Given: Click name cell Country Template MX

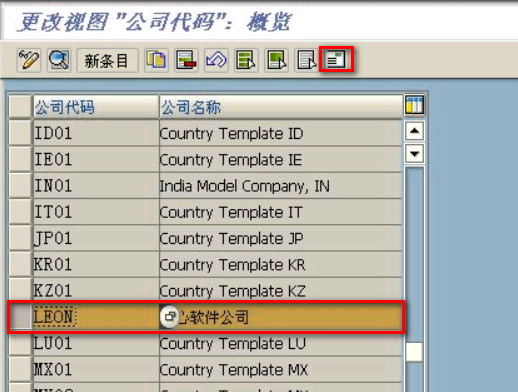Looking at the screenshot, I should click(x=281, y=370).
